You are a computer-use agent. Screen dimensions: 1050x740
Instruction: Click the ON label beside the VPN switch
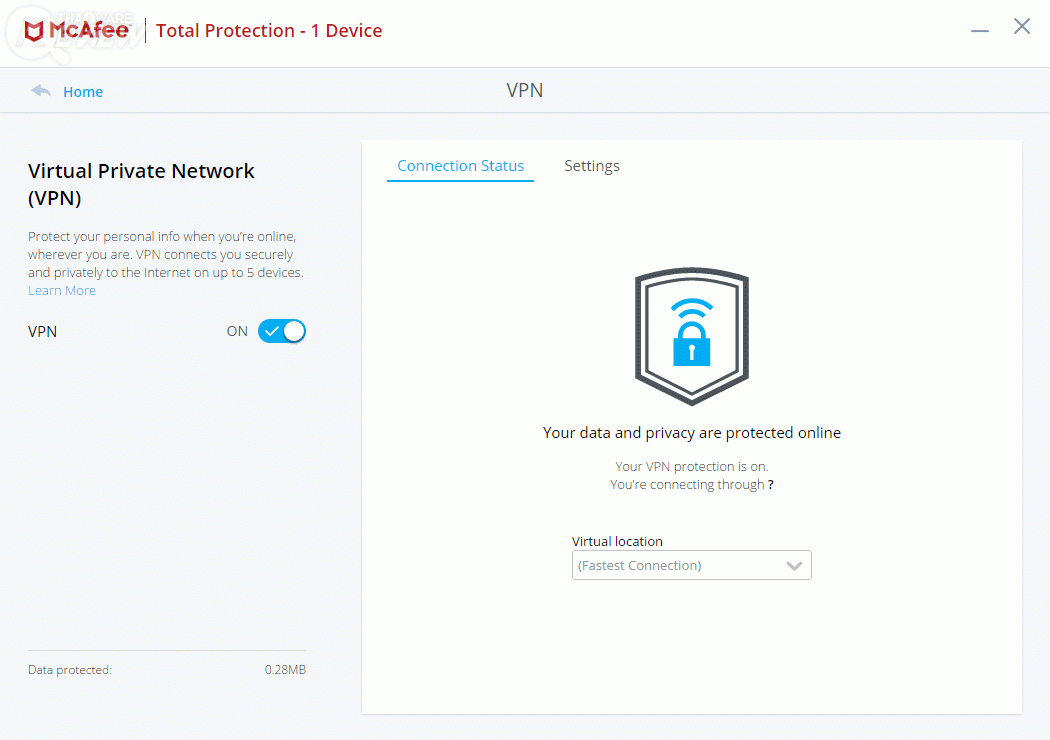click(x=237, y=331)
